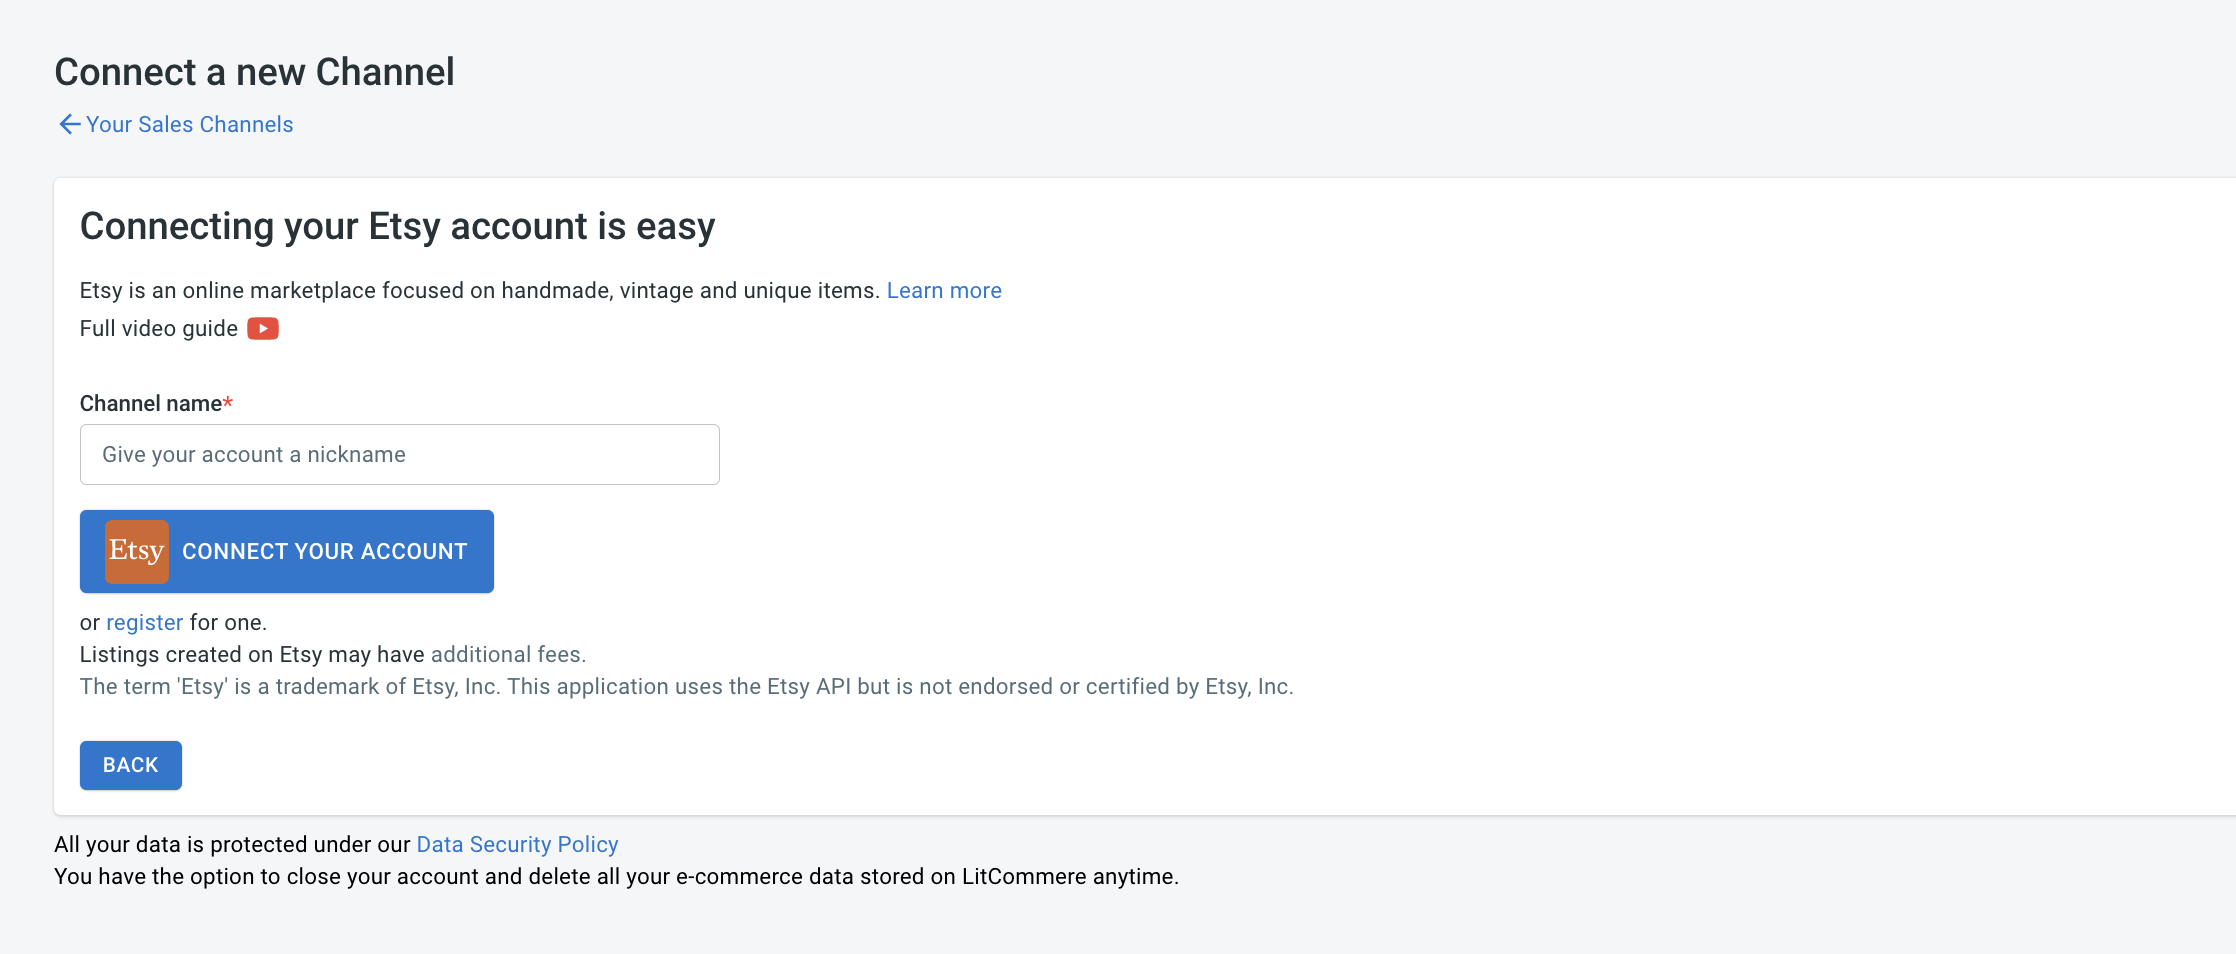Click the Etsy trademark disclaimer text
This screenshot has height=954, width=2236.
[686, 686]
